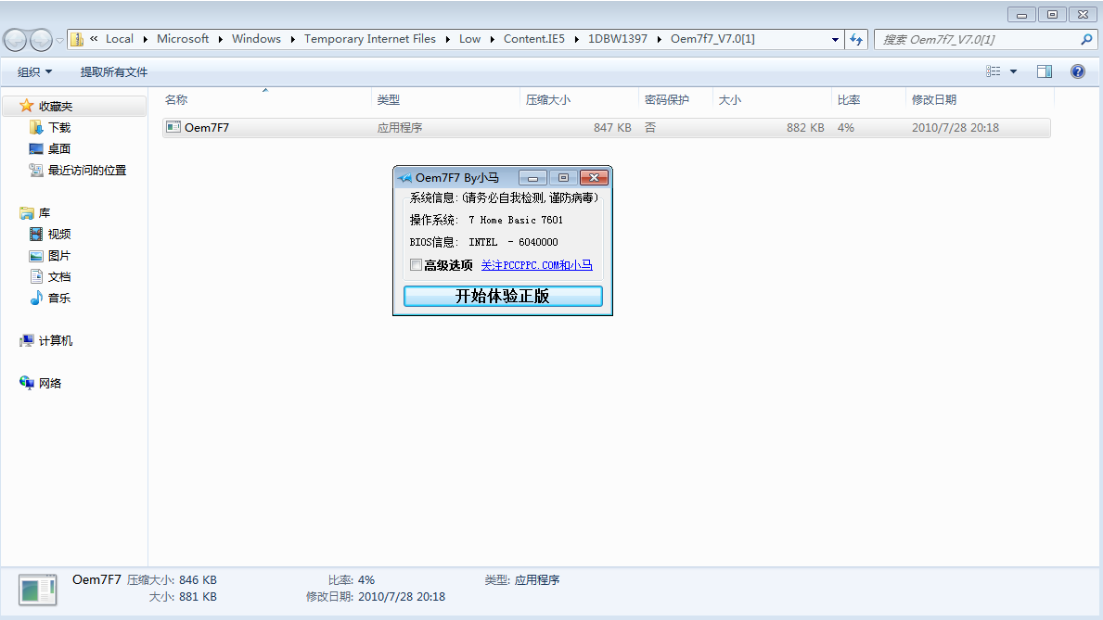Enable the 高级选项 checkbox
Screen dimensions: 1103x620
[x=416, y=266]
